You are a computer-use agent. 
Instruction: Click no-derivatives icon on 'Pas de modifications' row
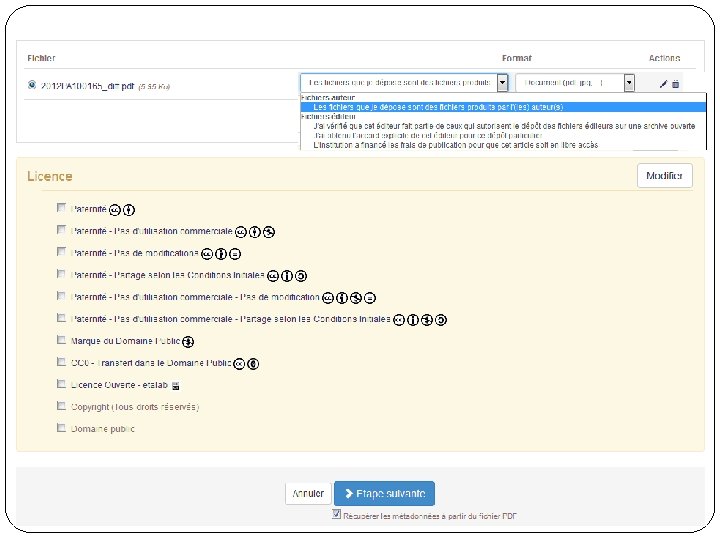(235, 253)
